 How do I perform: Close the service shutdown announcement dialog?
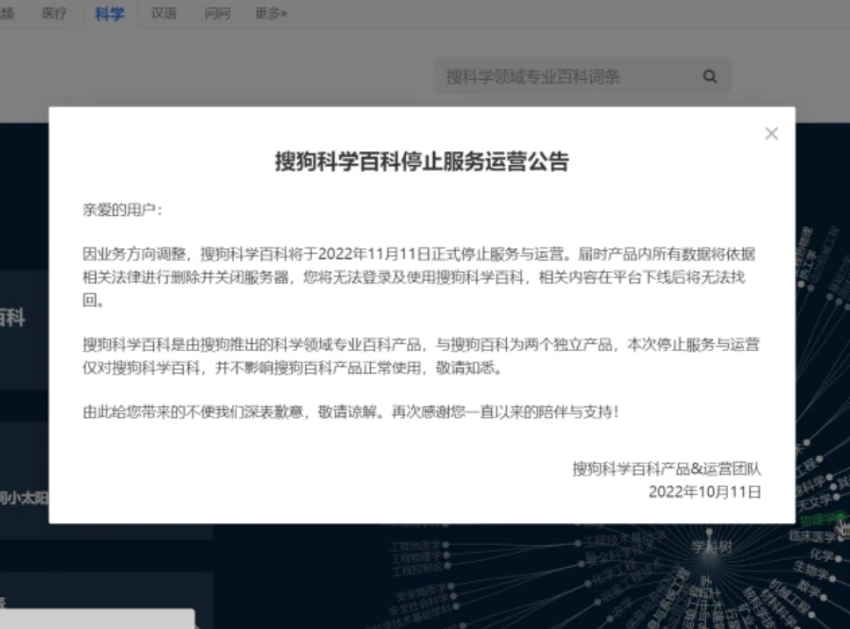(771, 134)
